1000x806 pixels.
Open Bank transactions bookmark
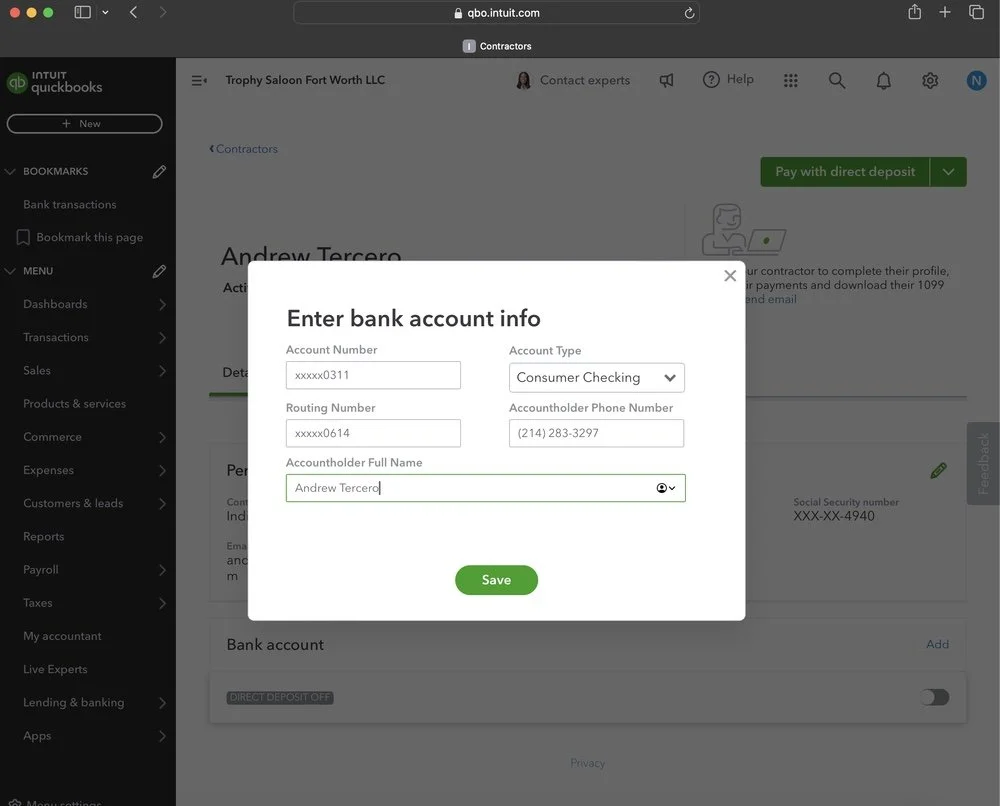coord(70,205)
